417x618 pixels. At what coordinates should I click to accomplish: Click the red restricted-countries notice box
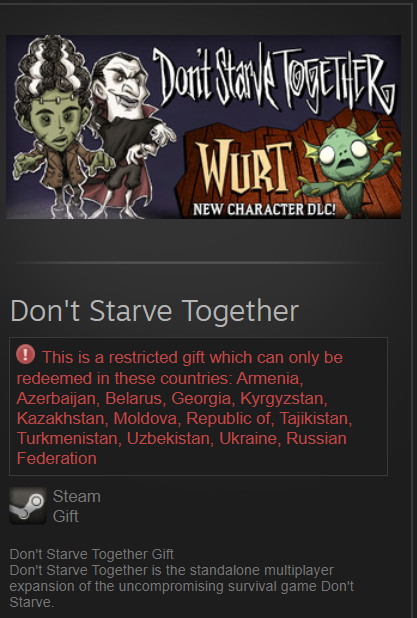click(198, 406)
